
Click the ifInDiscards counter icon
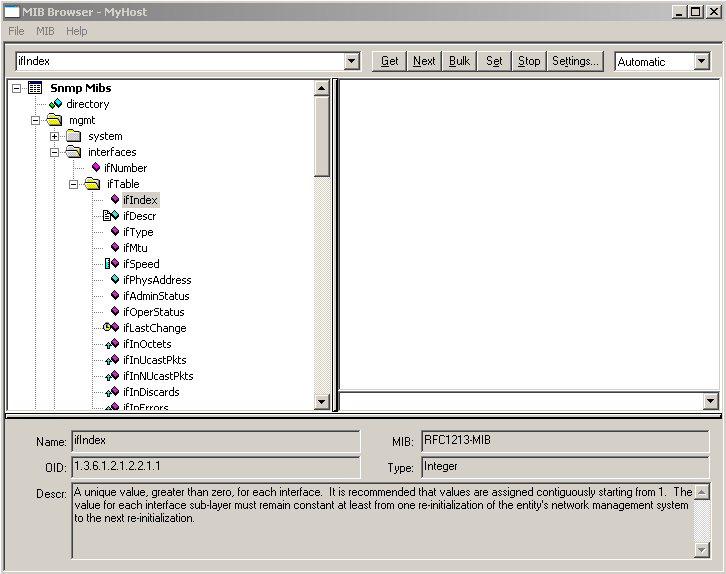[112, 392]
